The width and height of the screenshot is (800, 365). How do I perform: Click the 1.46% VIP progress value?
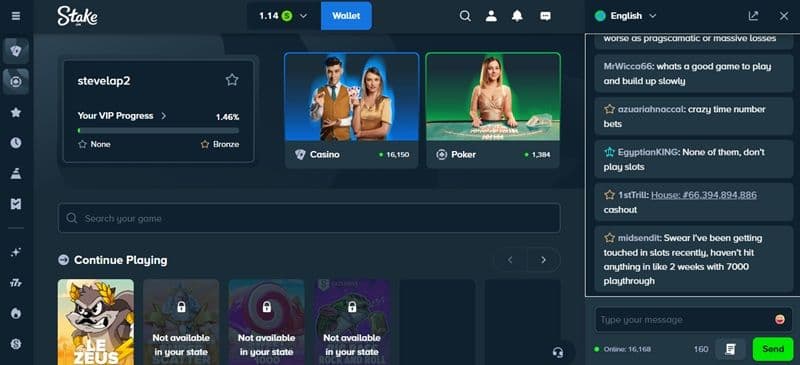(x=227, y=117)
